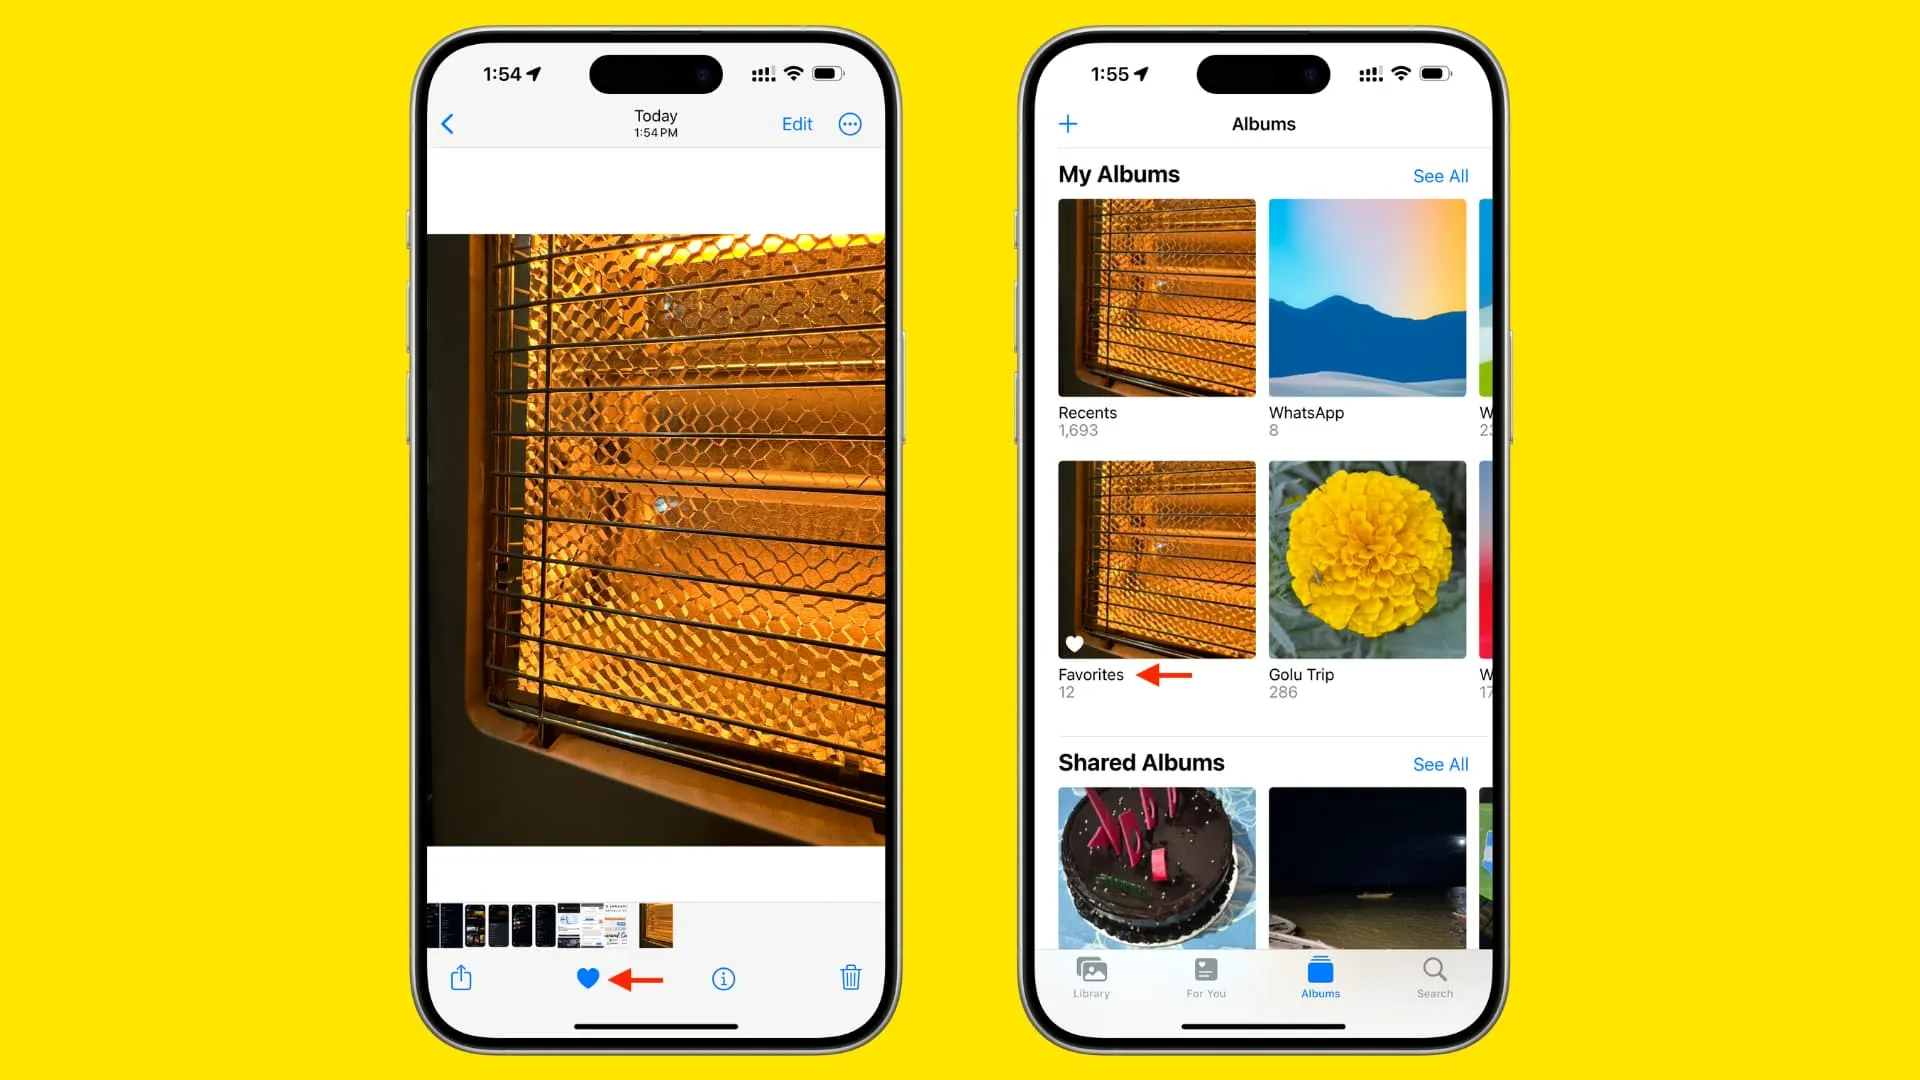Screen dimensions: 1920x1080
Task: Expand My Albums with See All
Action: tap(1440, 175)
